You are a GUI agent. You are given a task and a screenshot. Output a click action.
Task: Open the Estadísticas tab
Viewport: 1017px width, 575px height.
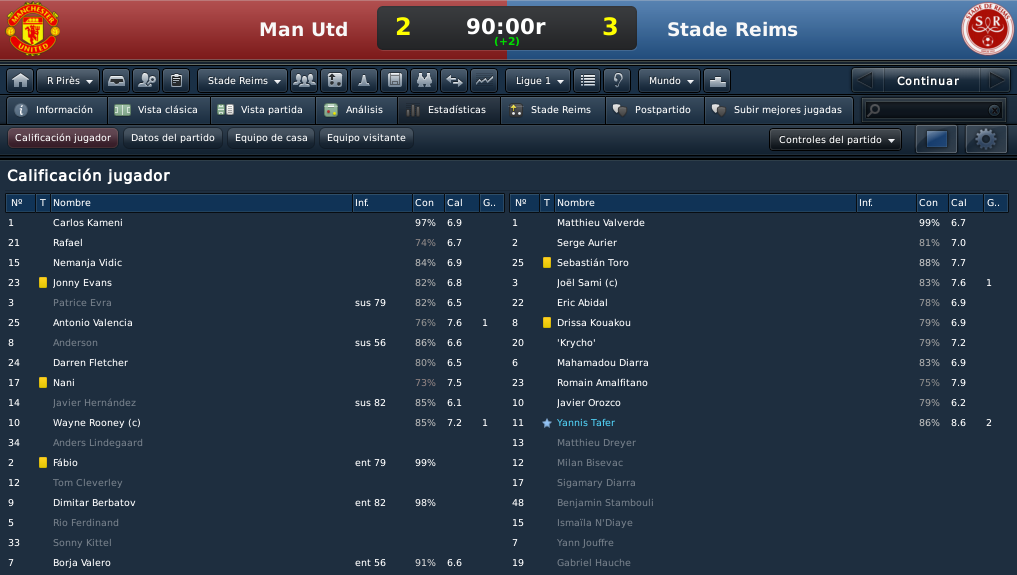[449, 110]
